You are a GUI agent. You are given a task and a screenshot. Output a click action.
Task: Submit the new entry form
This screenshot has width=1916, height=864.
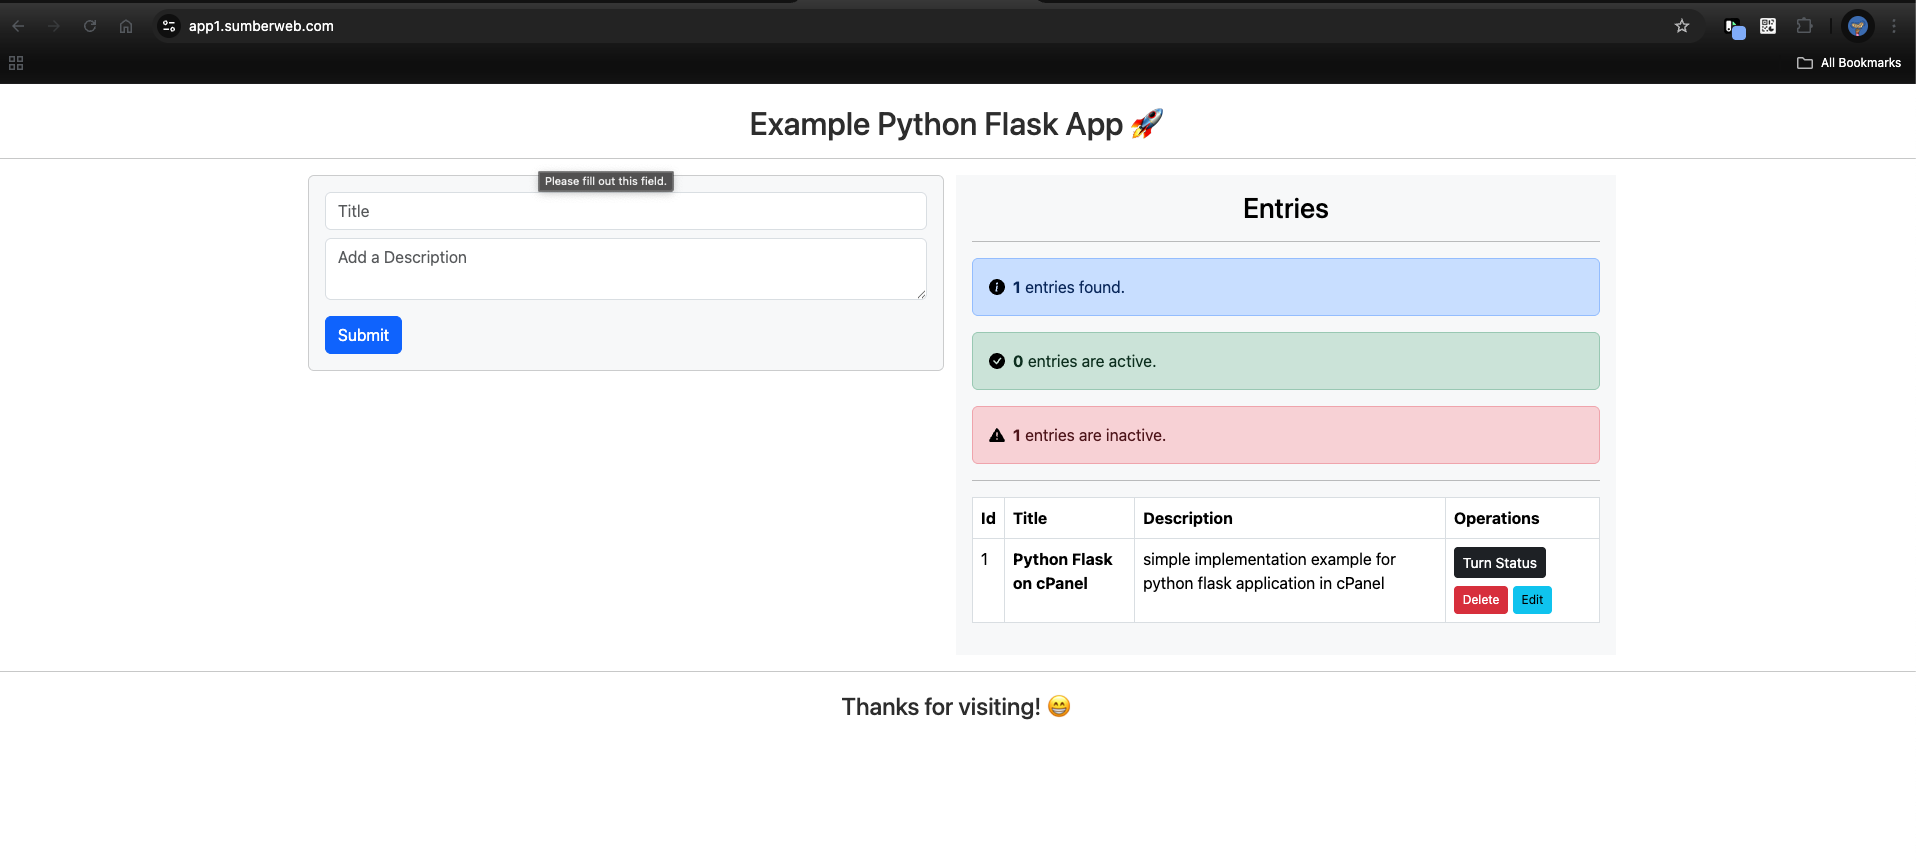[x=363, y=335]
